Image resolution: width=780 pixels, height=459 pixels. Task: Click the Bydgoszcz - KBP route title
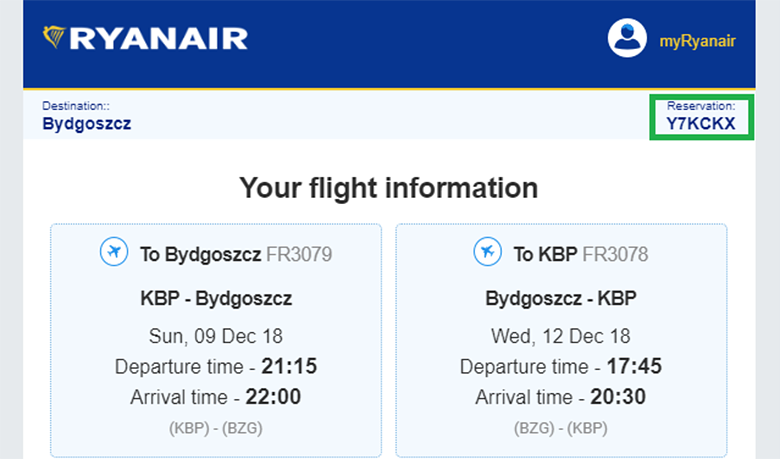[x=561, y=298]
